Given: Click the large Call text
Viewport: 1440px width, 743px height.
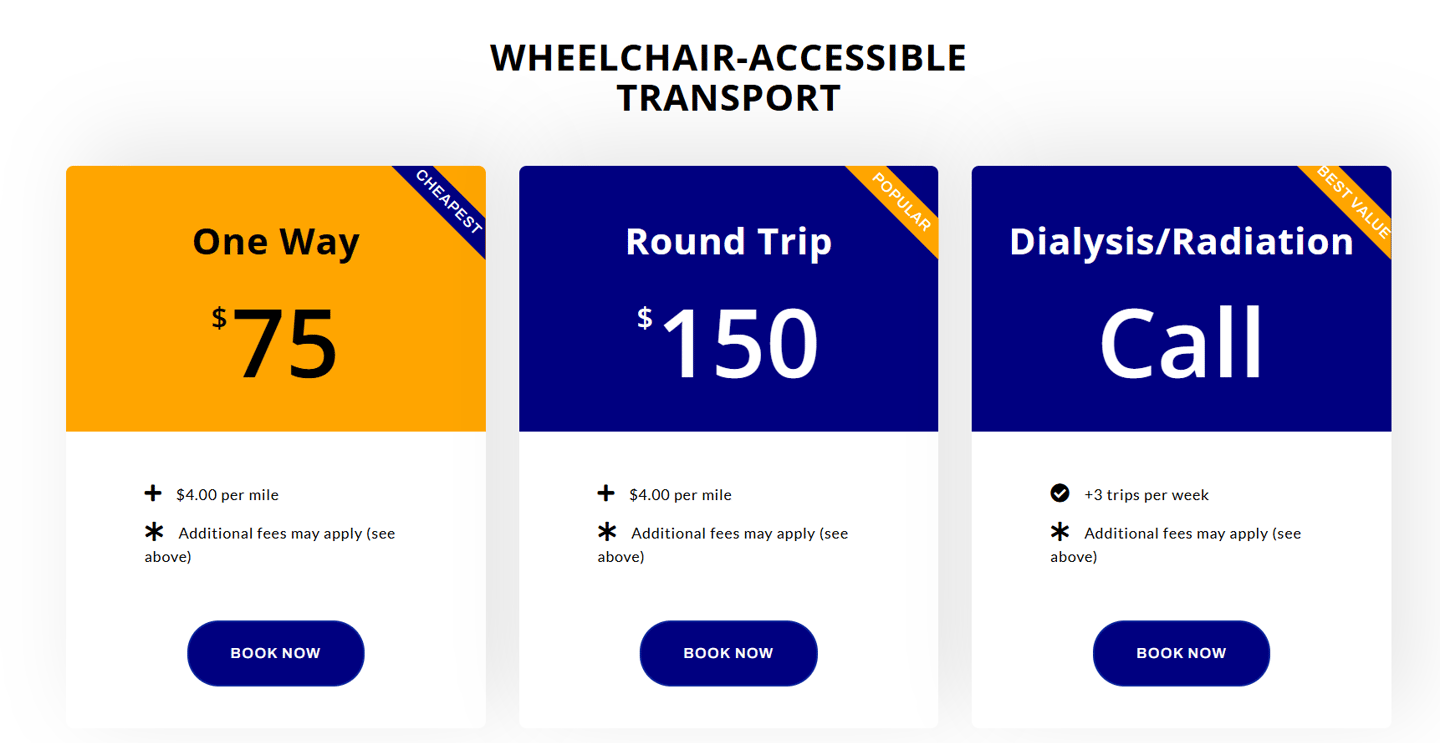Looking at the screenshot, I should (1181, 343).
